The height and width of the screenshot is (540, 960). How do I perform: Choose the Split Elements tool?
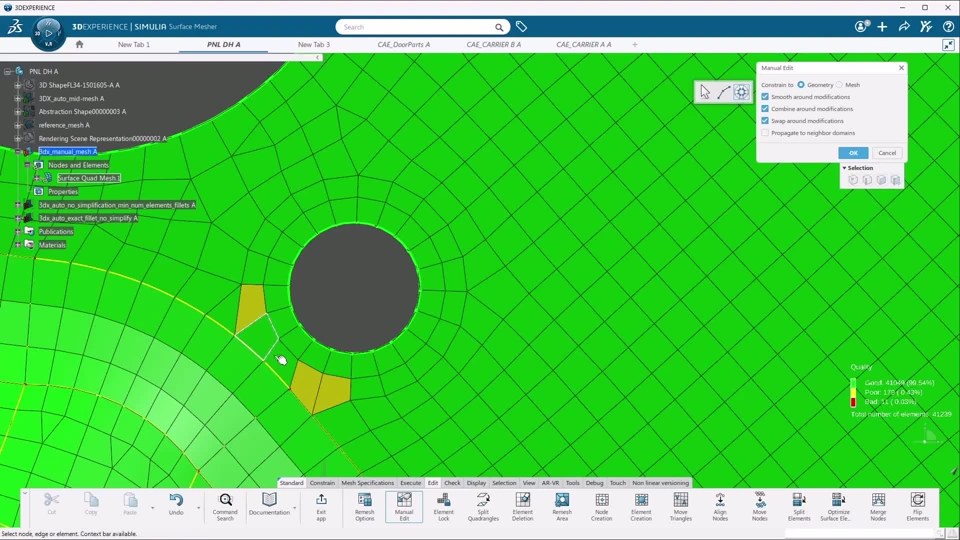(799, 506)
